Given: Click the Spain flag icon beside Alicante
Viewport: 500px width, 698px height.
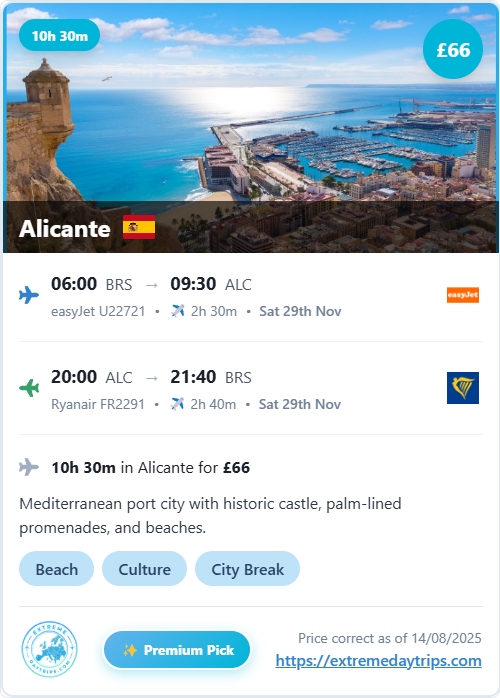Looking at the screenshot, I should (139, 227).
